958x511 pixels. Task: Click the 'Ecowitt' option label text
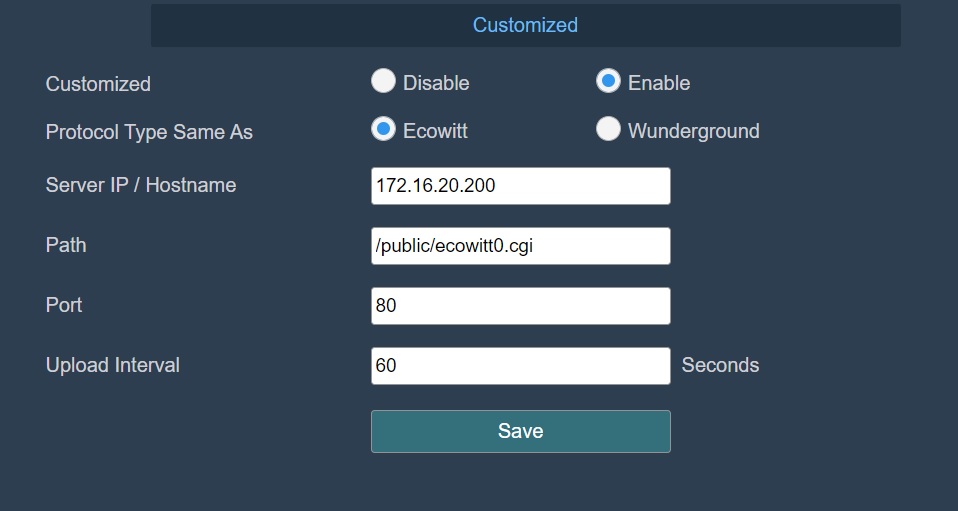point(435,131)
